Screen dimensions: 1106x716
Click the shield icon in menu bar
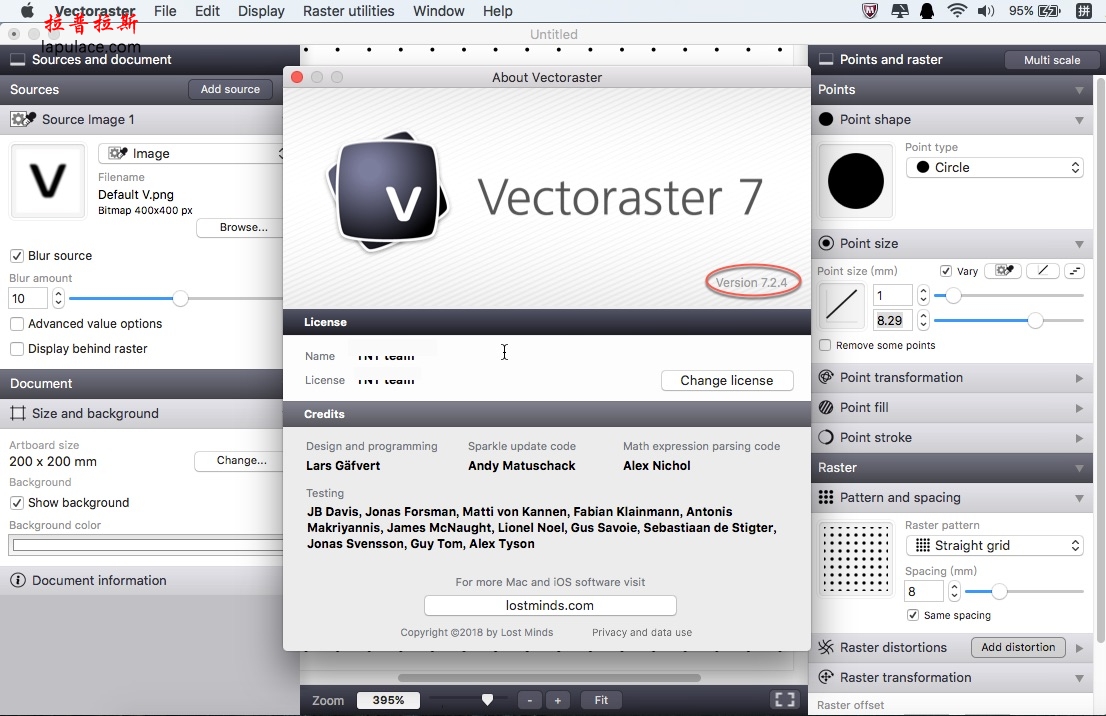(x=870, y=11)
